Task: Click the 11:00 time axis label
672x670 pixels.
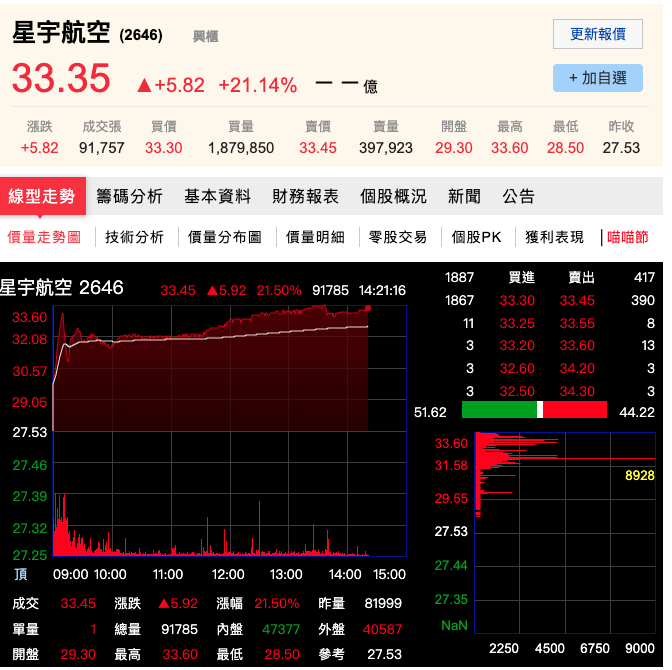Action: pyautogui.click(x=168, y=574)
